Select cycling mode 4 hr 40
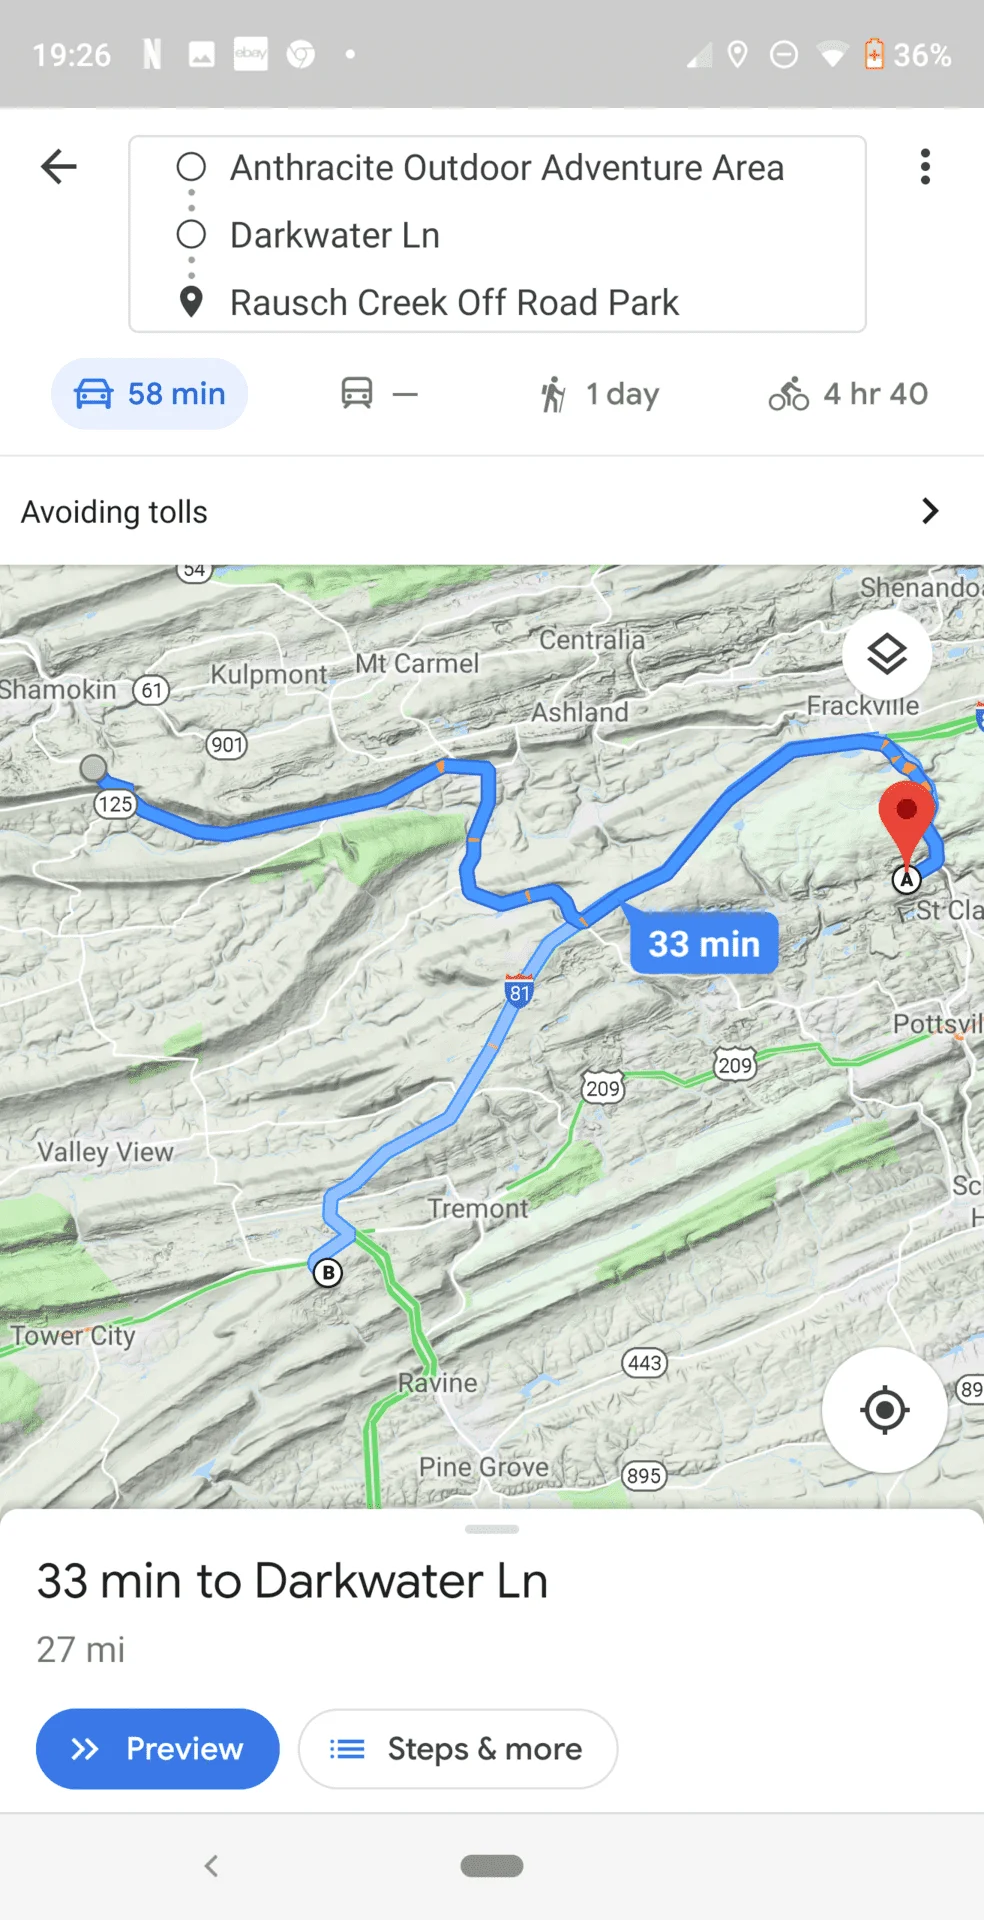The width and height of the screenshot is (984, 1920). point(848,394)
